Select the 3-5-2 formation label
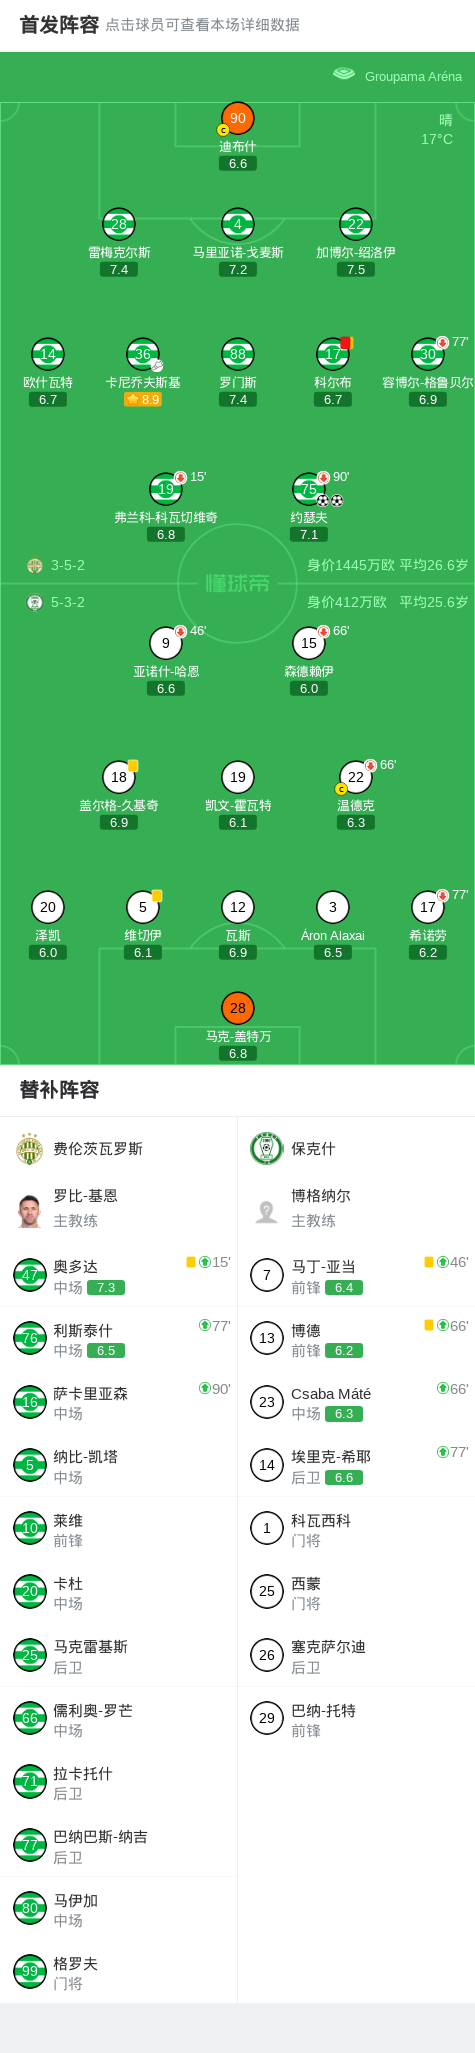The height and width of the screenshot is (2053, 475). coord(68,565)
